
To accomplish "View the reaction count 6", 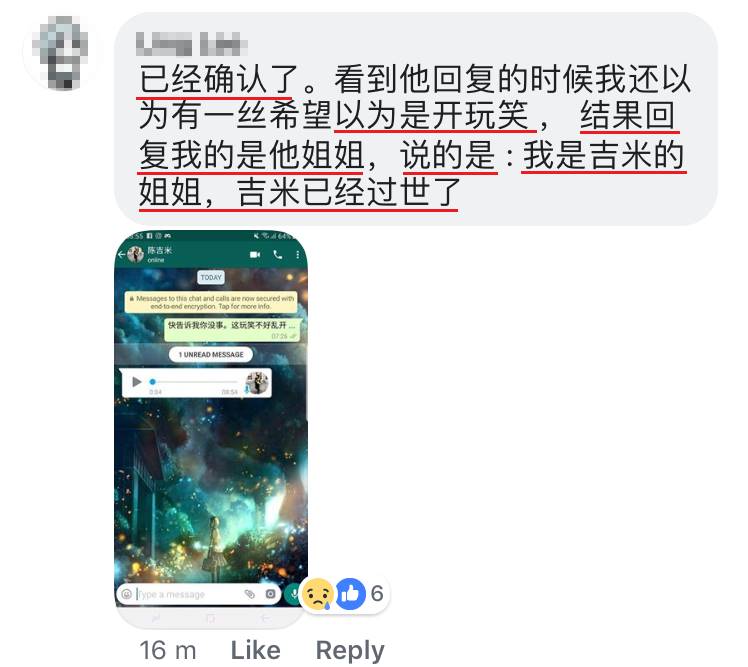I will pos(377,594).
